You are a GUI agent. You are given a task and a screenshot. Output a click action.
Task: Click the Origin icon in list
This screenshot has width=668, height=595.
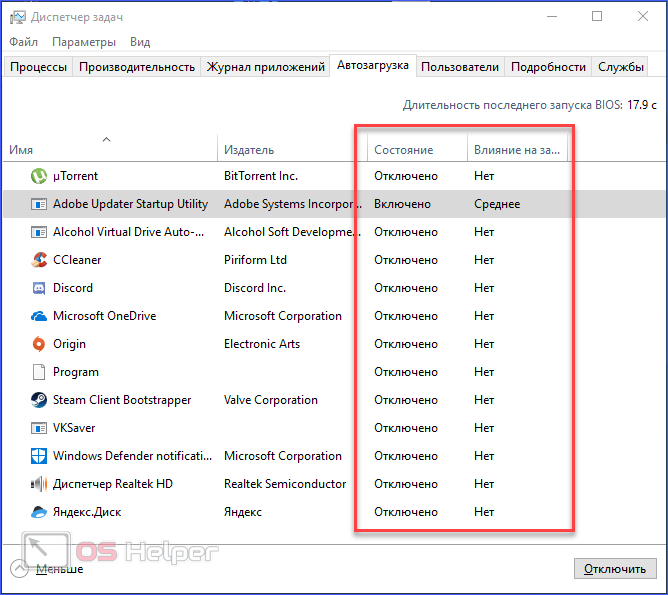tap(39, 344)
